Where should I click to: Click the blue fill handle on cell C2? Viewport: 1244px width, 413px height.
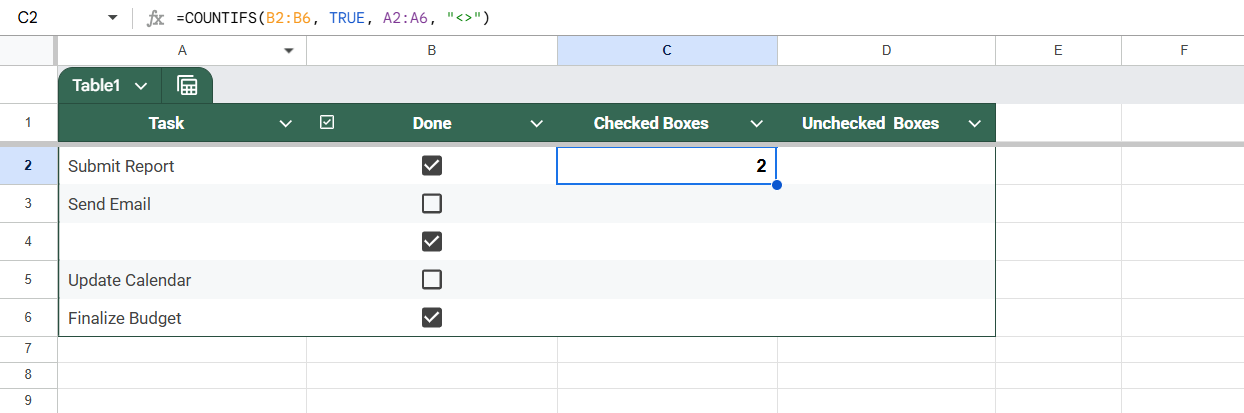777,185
